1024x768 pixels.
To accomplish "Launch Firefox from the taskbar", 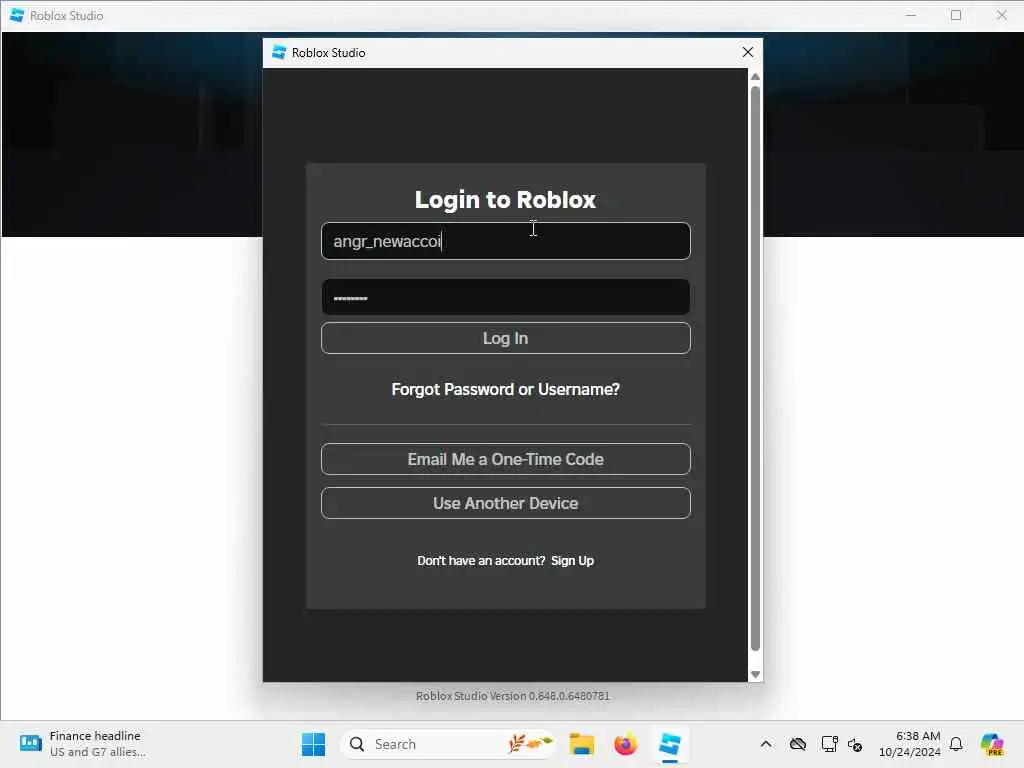I will [x=625, y=744].
